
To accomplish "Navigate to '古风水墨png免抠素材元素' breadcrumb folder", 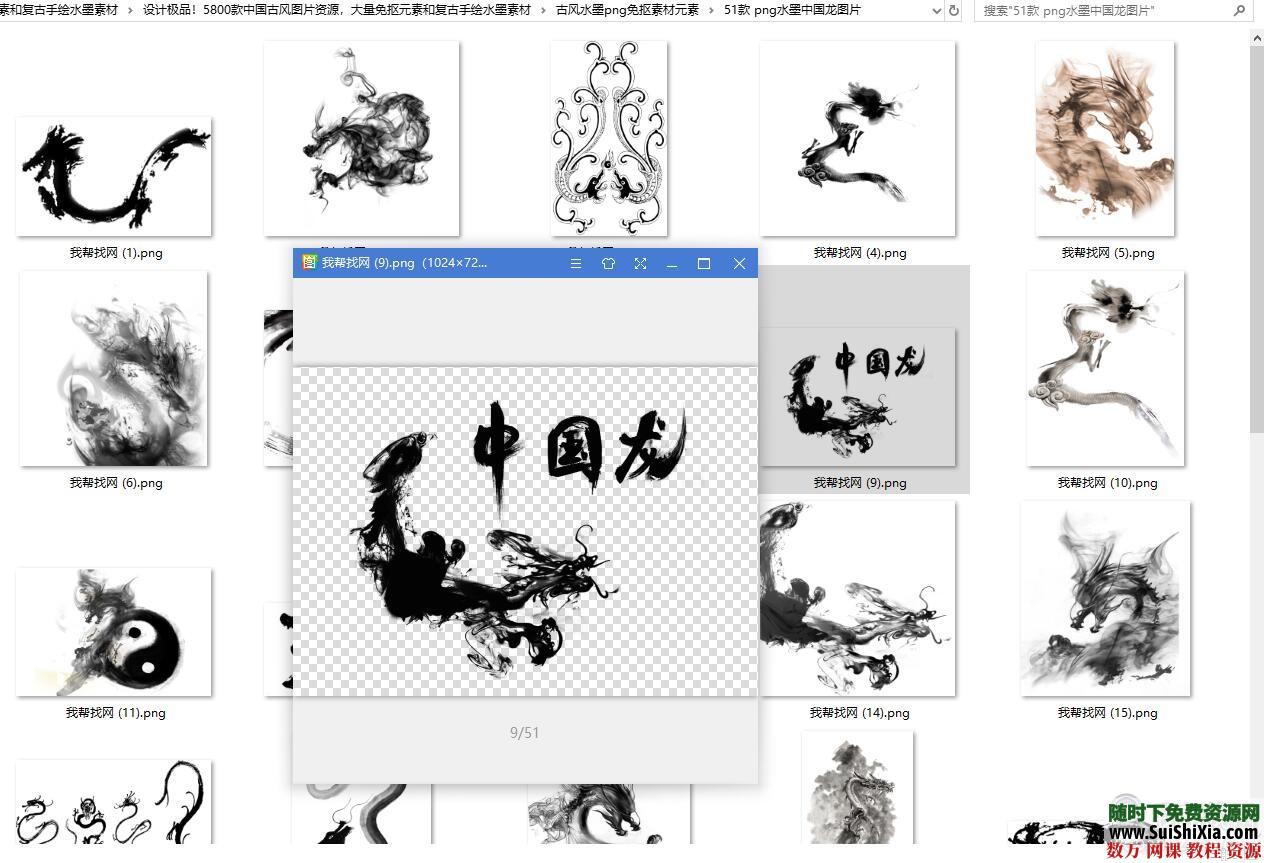I will (627, 10).
